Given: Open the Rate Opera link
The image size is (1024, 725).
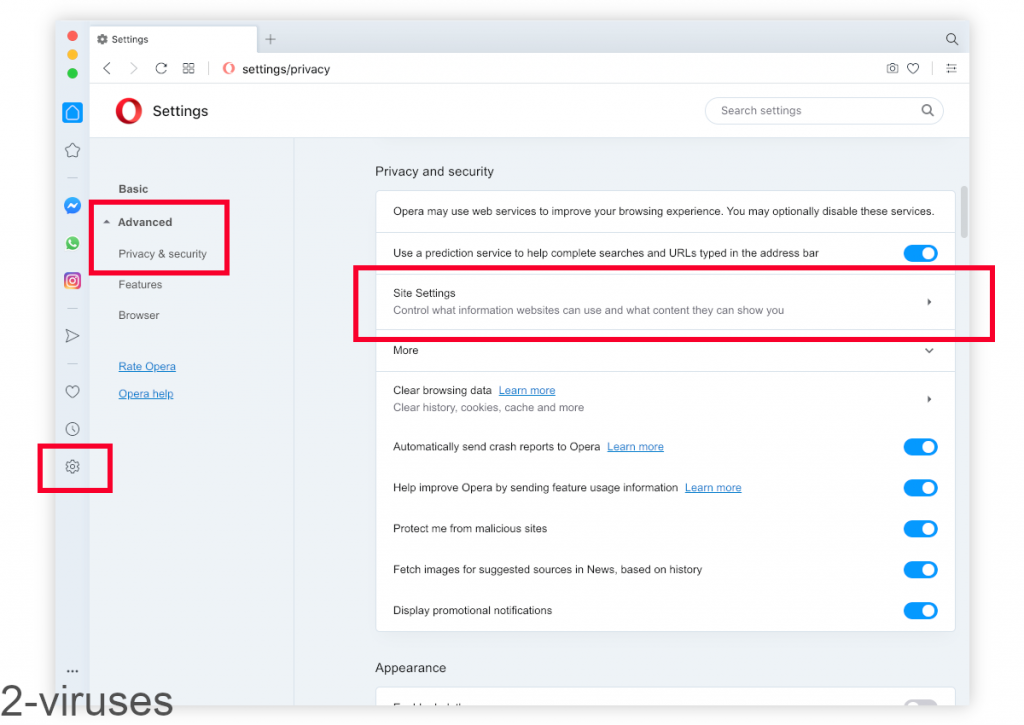Looking at the screenshot, I should tap(146, 366).
